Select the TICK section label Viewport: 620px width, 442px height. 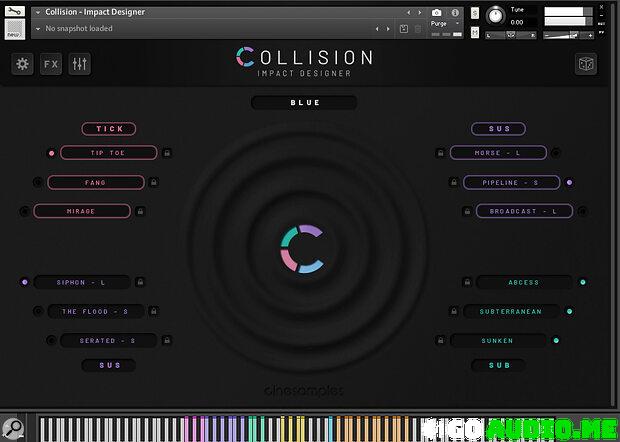tap(109, 128)
